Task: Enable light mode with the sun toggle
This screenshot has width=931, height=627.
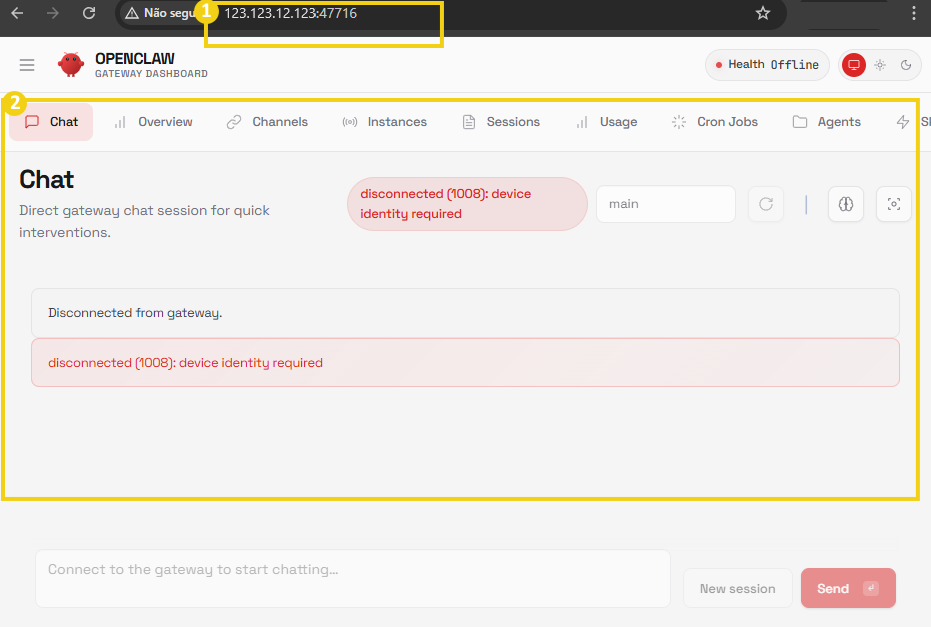Action: click(879, 64)
